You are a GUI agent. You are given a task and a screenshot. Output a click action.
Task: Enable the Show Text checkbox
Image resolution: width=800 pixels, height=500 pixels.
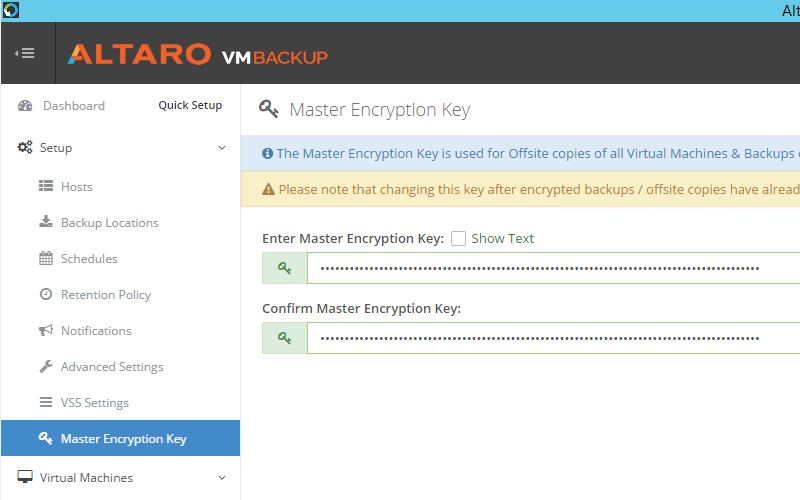coord(459,239)
